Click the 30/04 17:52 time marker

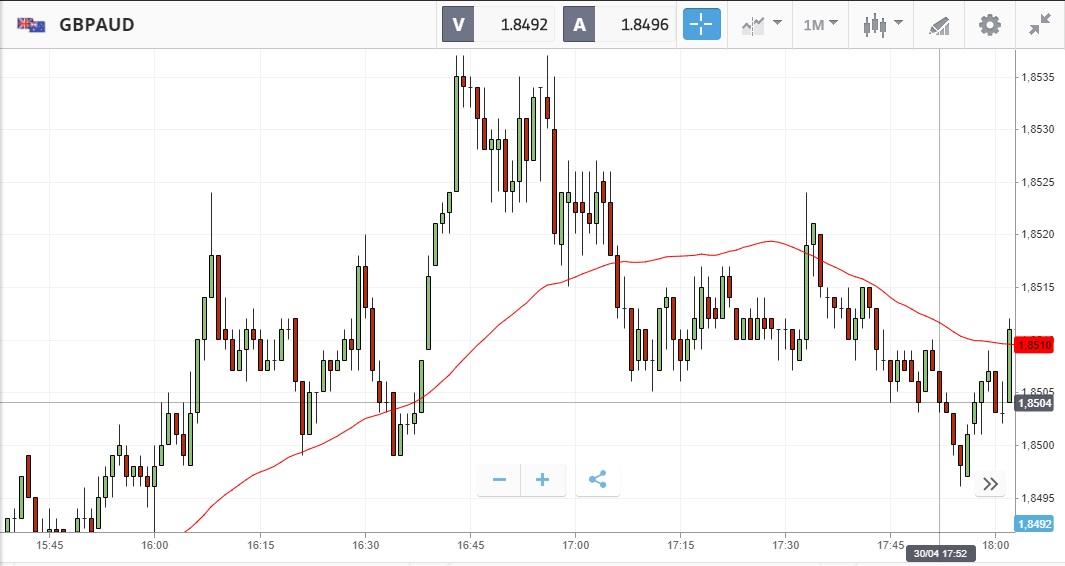click(940, 553)
